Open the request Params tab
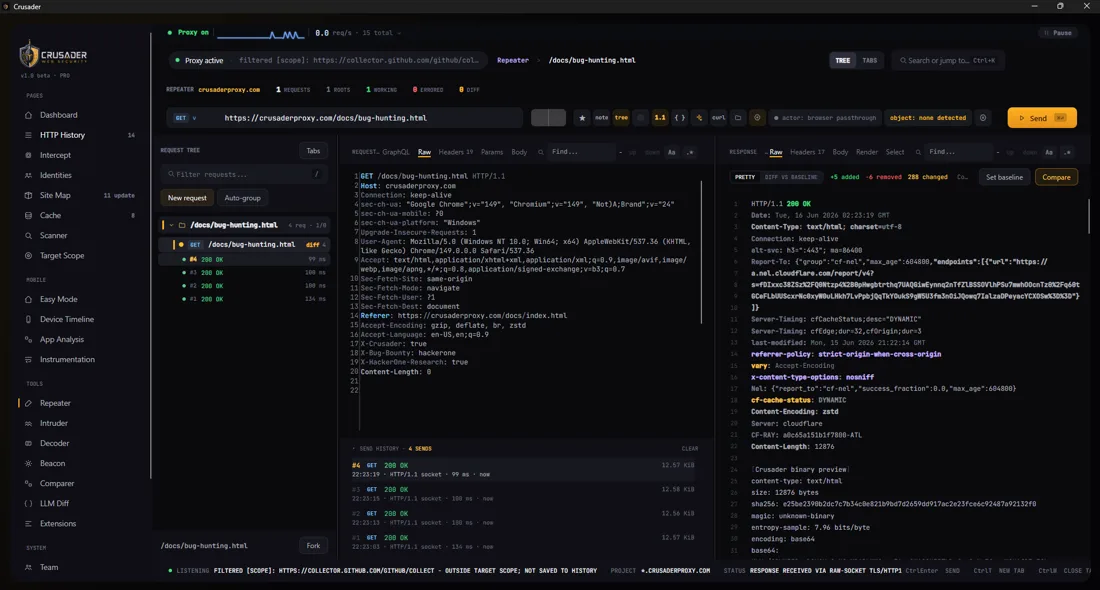The width and height of the screenshot is (1100, 590). tap(492, 152)
